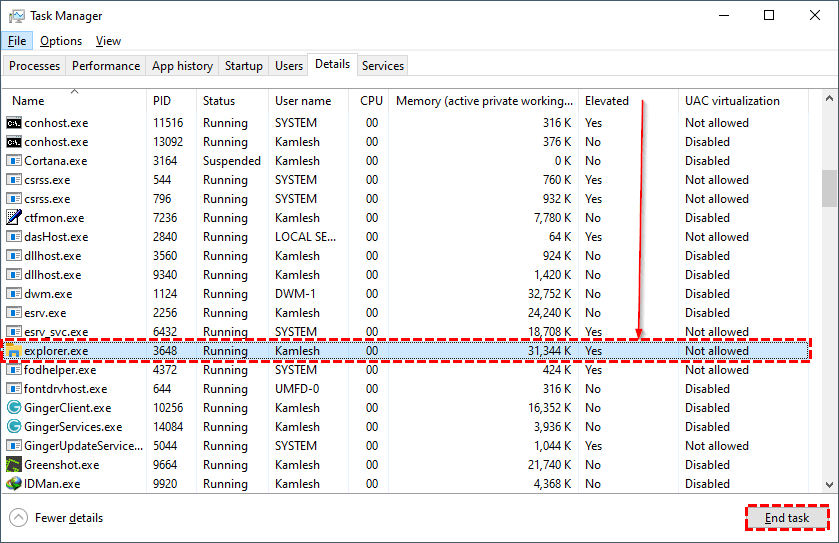Open the File menu
The height and width of the screenshot is (543, 839).
[x=17, y=41]
